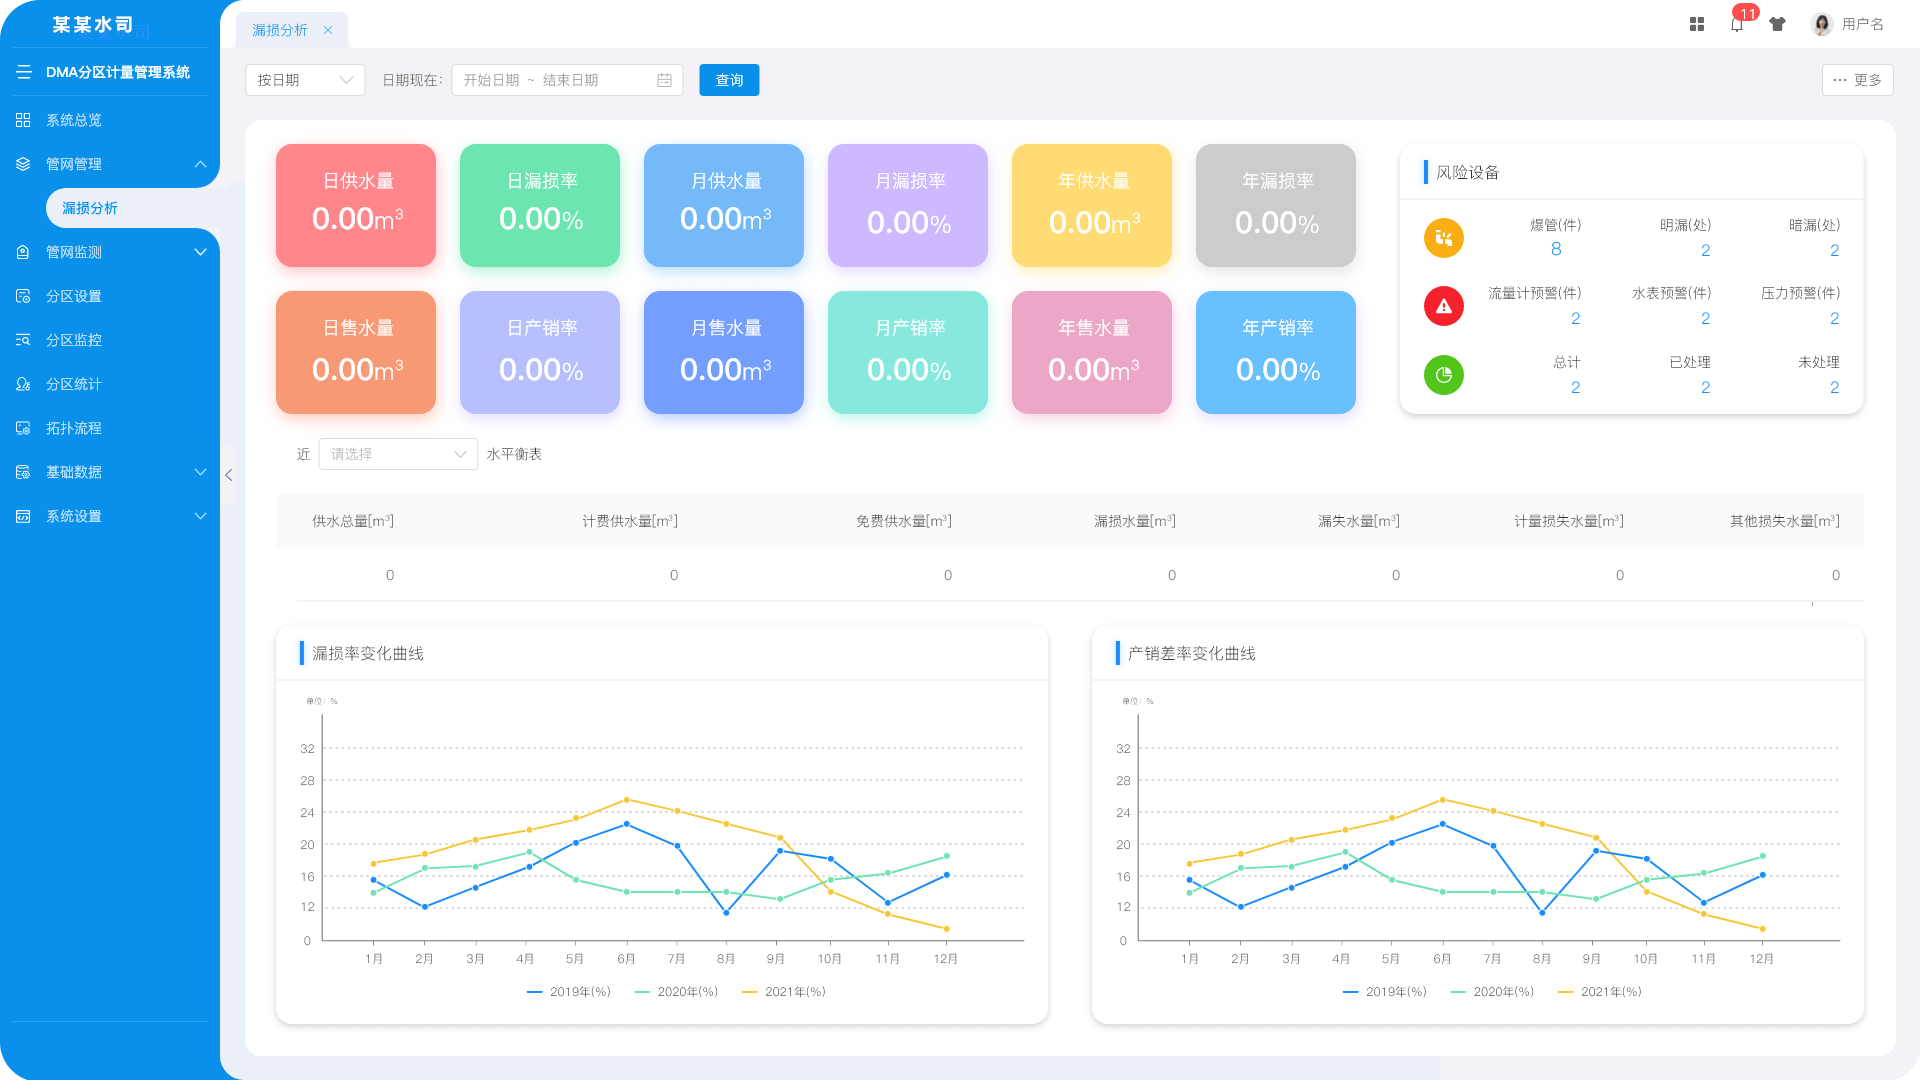Open the calendar icon in date range field
This screenshot has width=1920, height=1080.
(664, 80)
